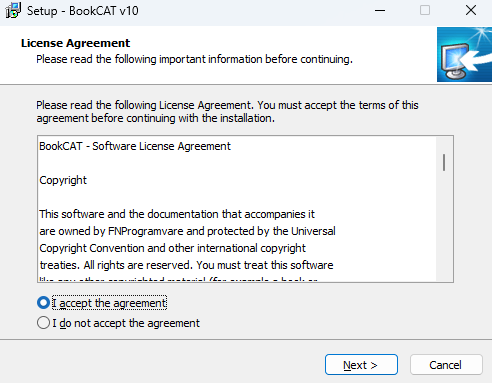
Task: Click the 'I accept the agreement' label text
Action: tap(109, 303)
